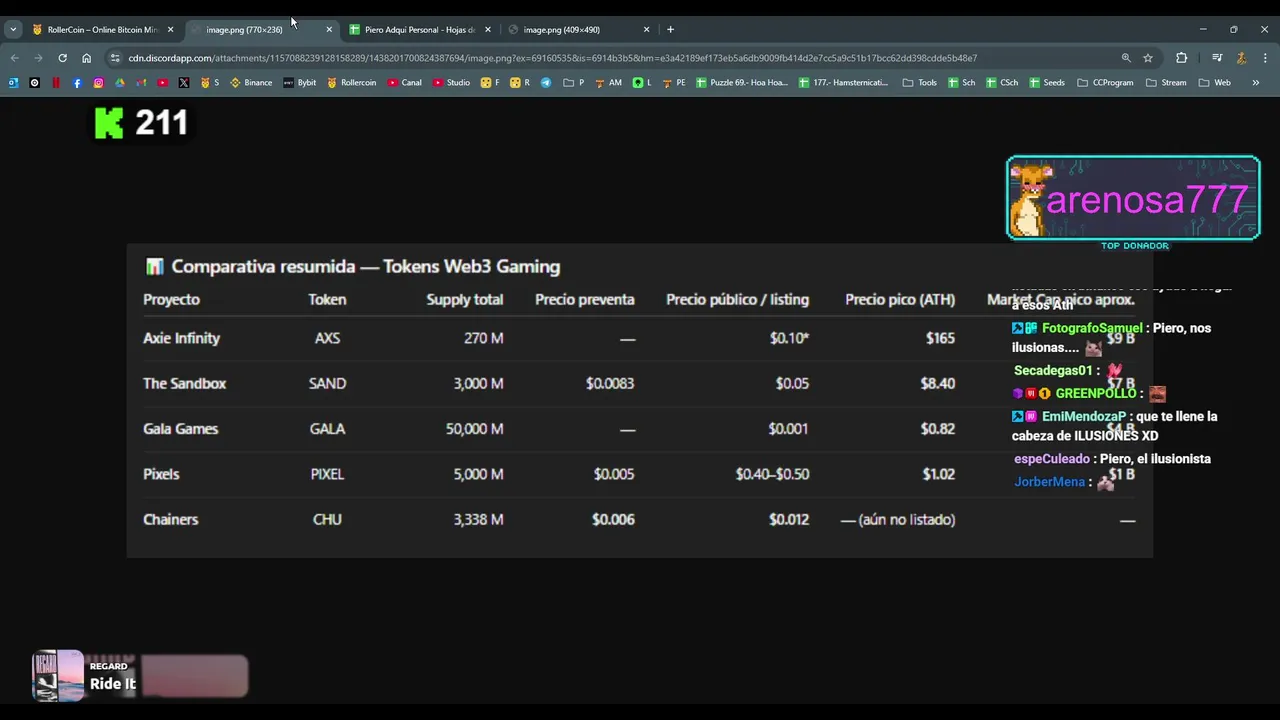This screenshot has height=720, width=1280.
Task: Click the $165 ATH price value
Action: tap(940, 338)
